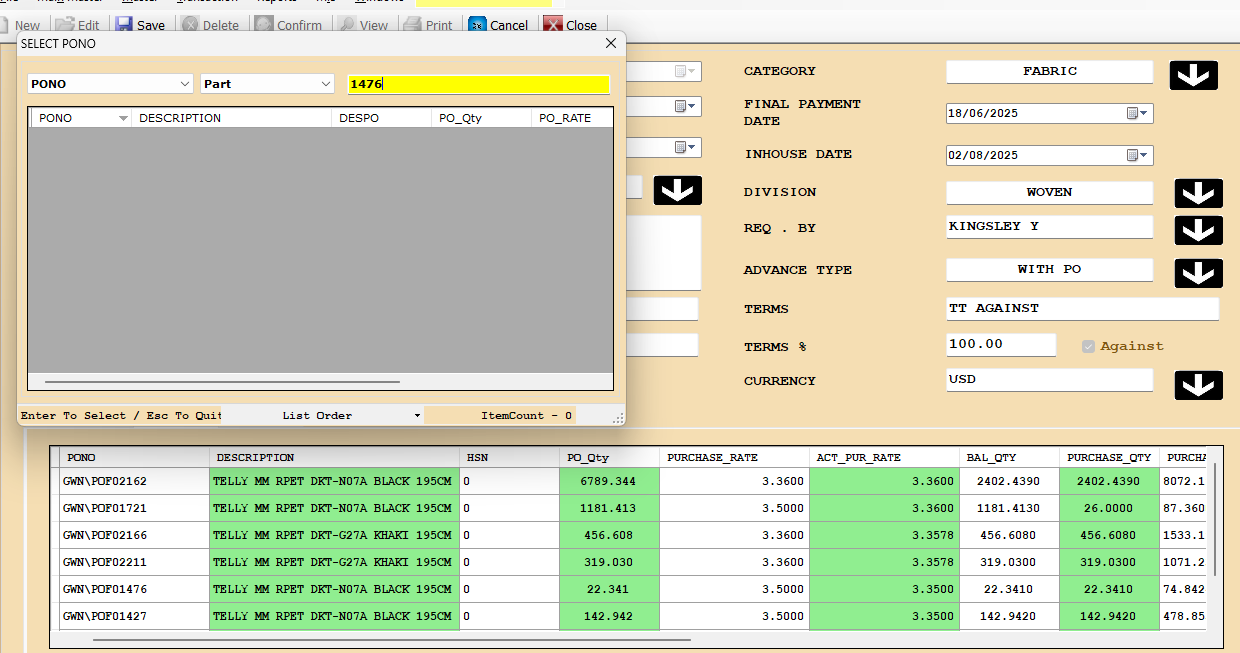Click the yellow search field containing 1476
This screenshot has width=1240, height=653.
coord(478,84)
